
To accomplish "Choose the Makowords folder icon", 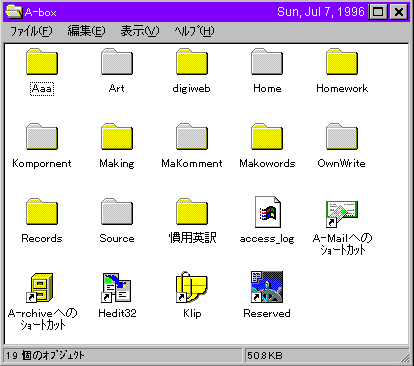I will click(267, 137).
